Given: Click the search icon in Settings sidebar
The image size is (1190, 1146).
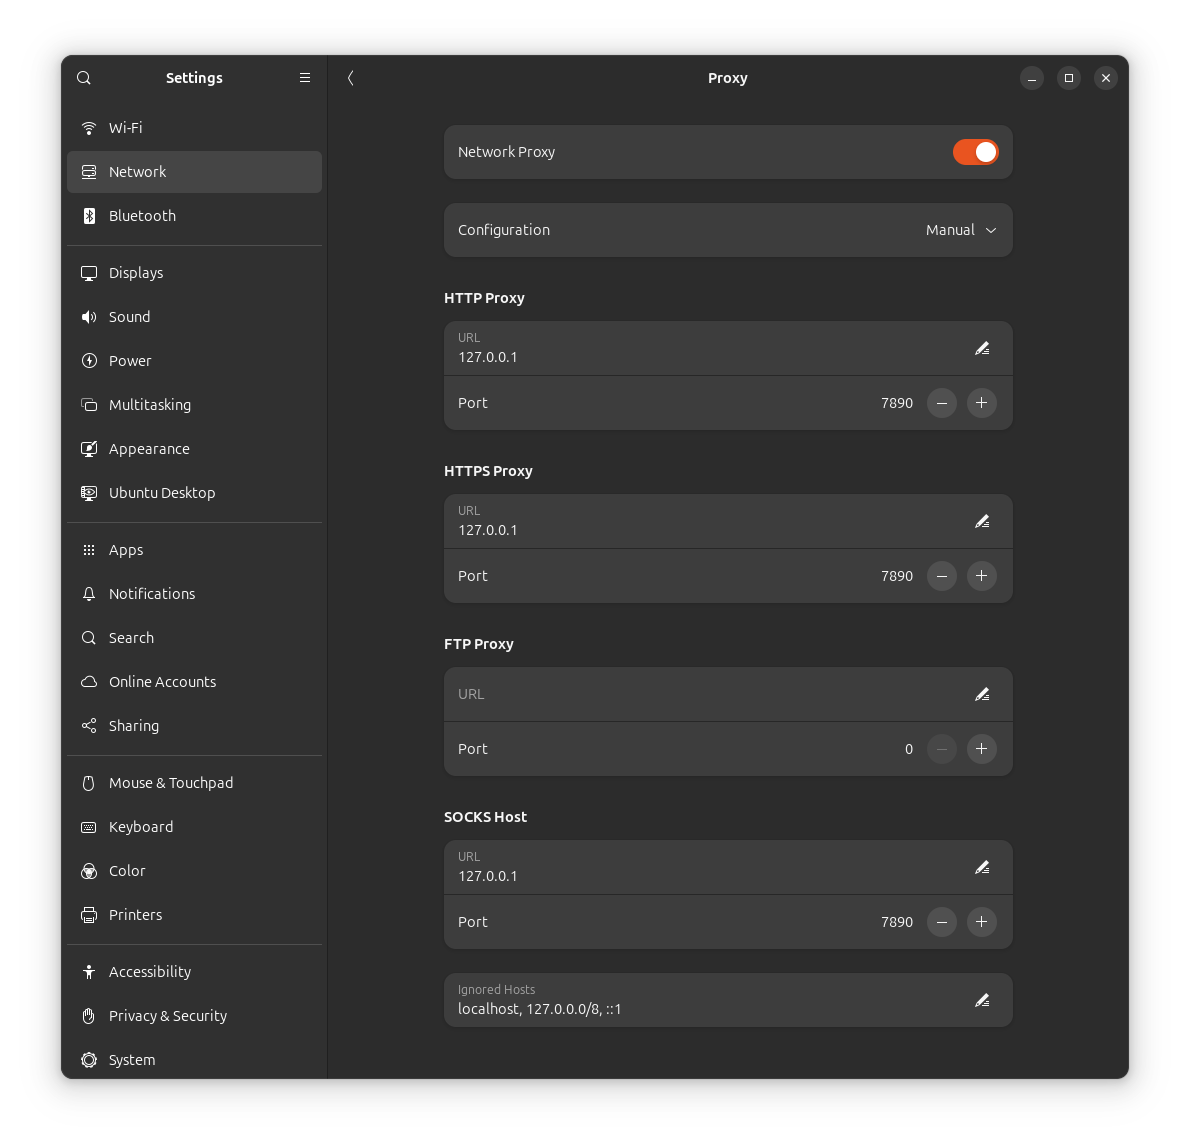Looking at the screenshot, I should point(84,78).
